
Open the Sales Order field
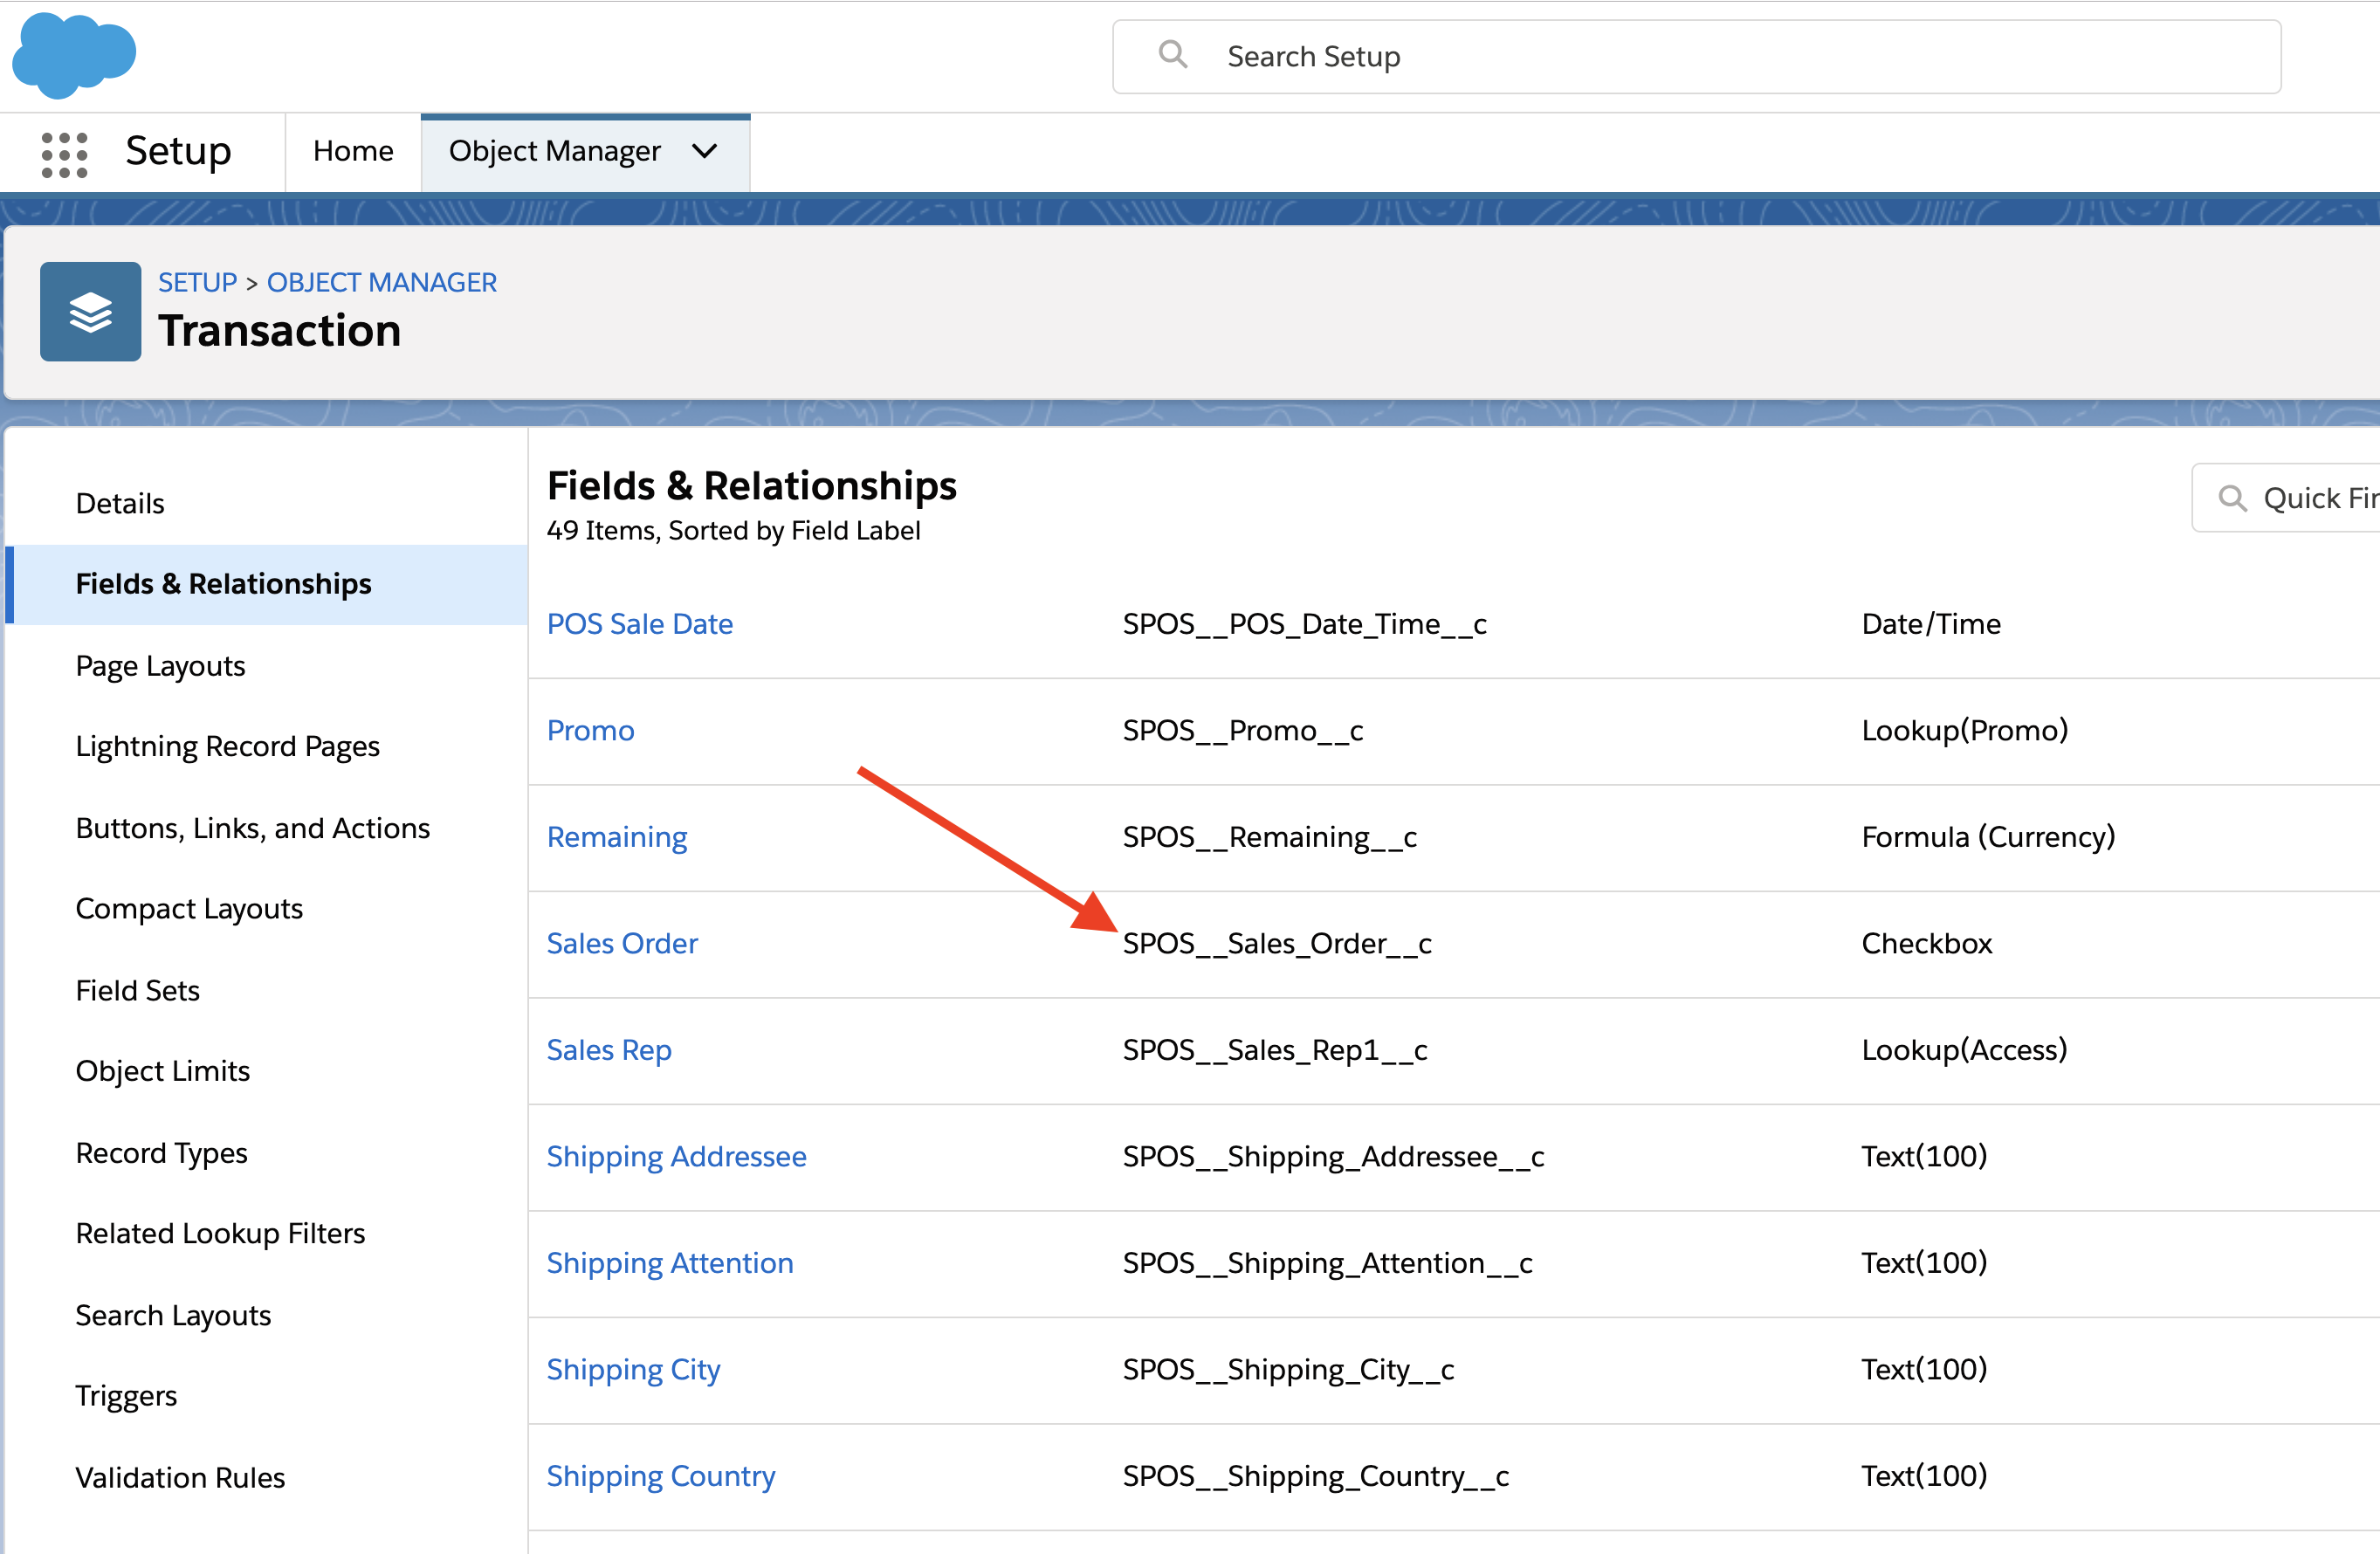pyautogui.click(x=621, y=943)
